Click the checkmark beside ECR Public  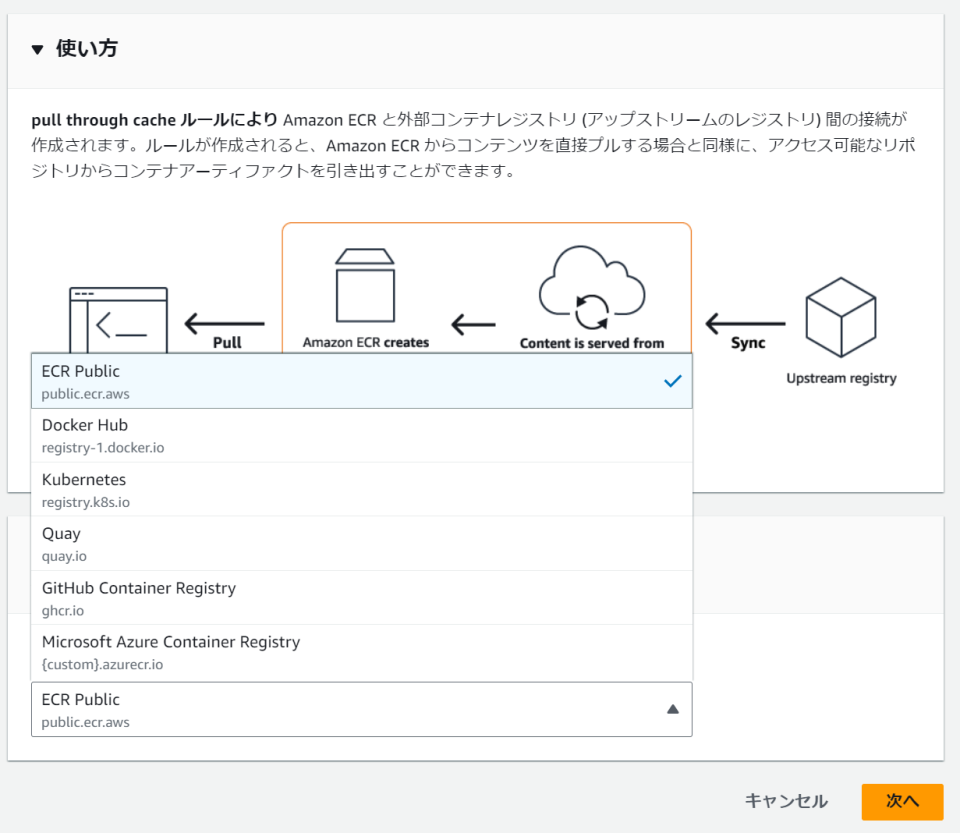click(x=672, y=381)
